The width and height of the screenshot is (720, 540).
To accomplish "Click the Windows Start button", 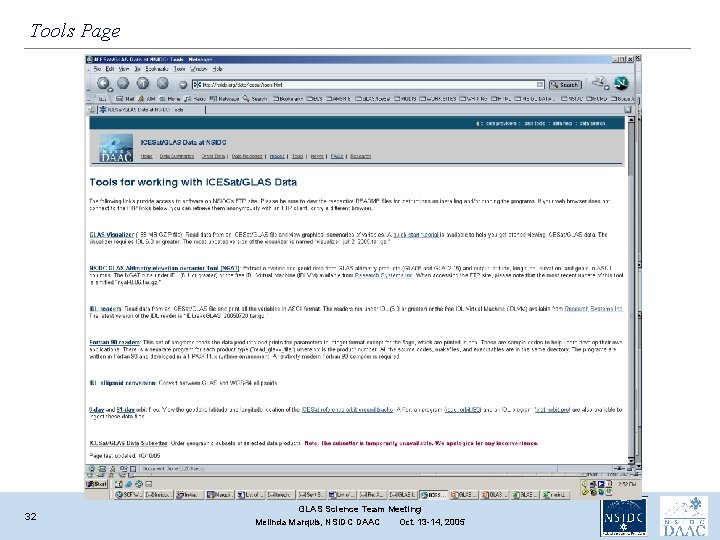I will [x=97, y=484].
